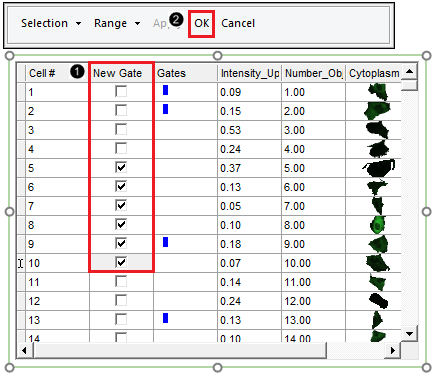
Task: Click blue gate marker for cell 1
Action: [x=165, y=90]
